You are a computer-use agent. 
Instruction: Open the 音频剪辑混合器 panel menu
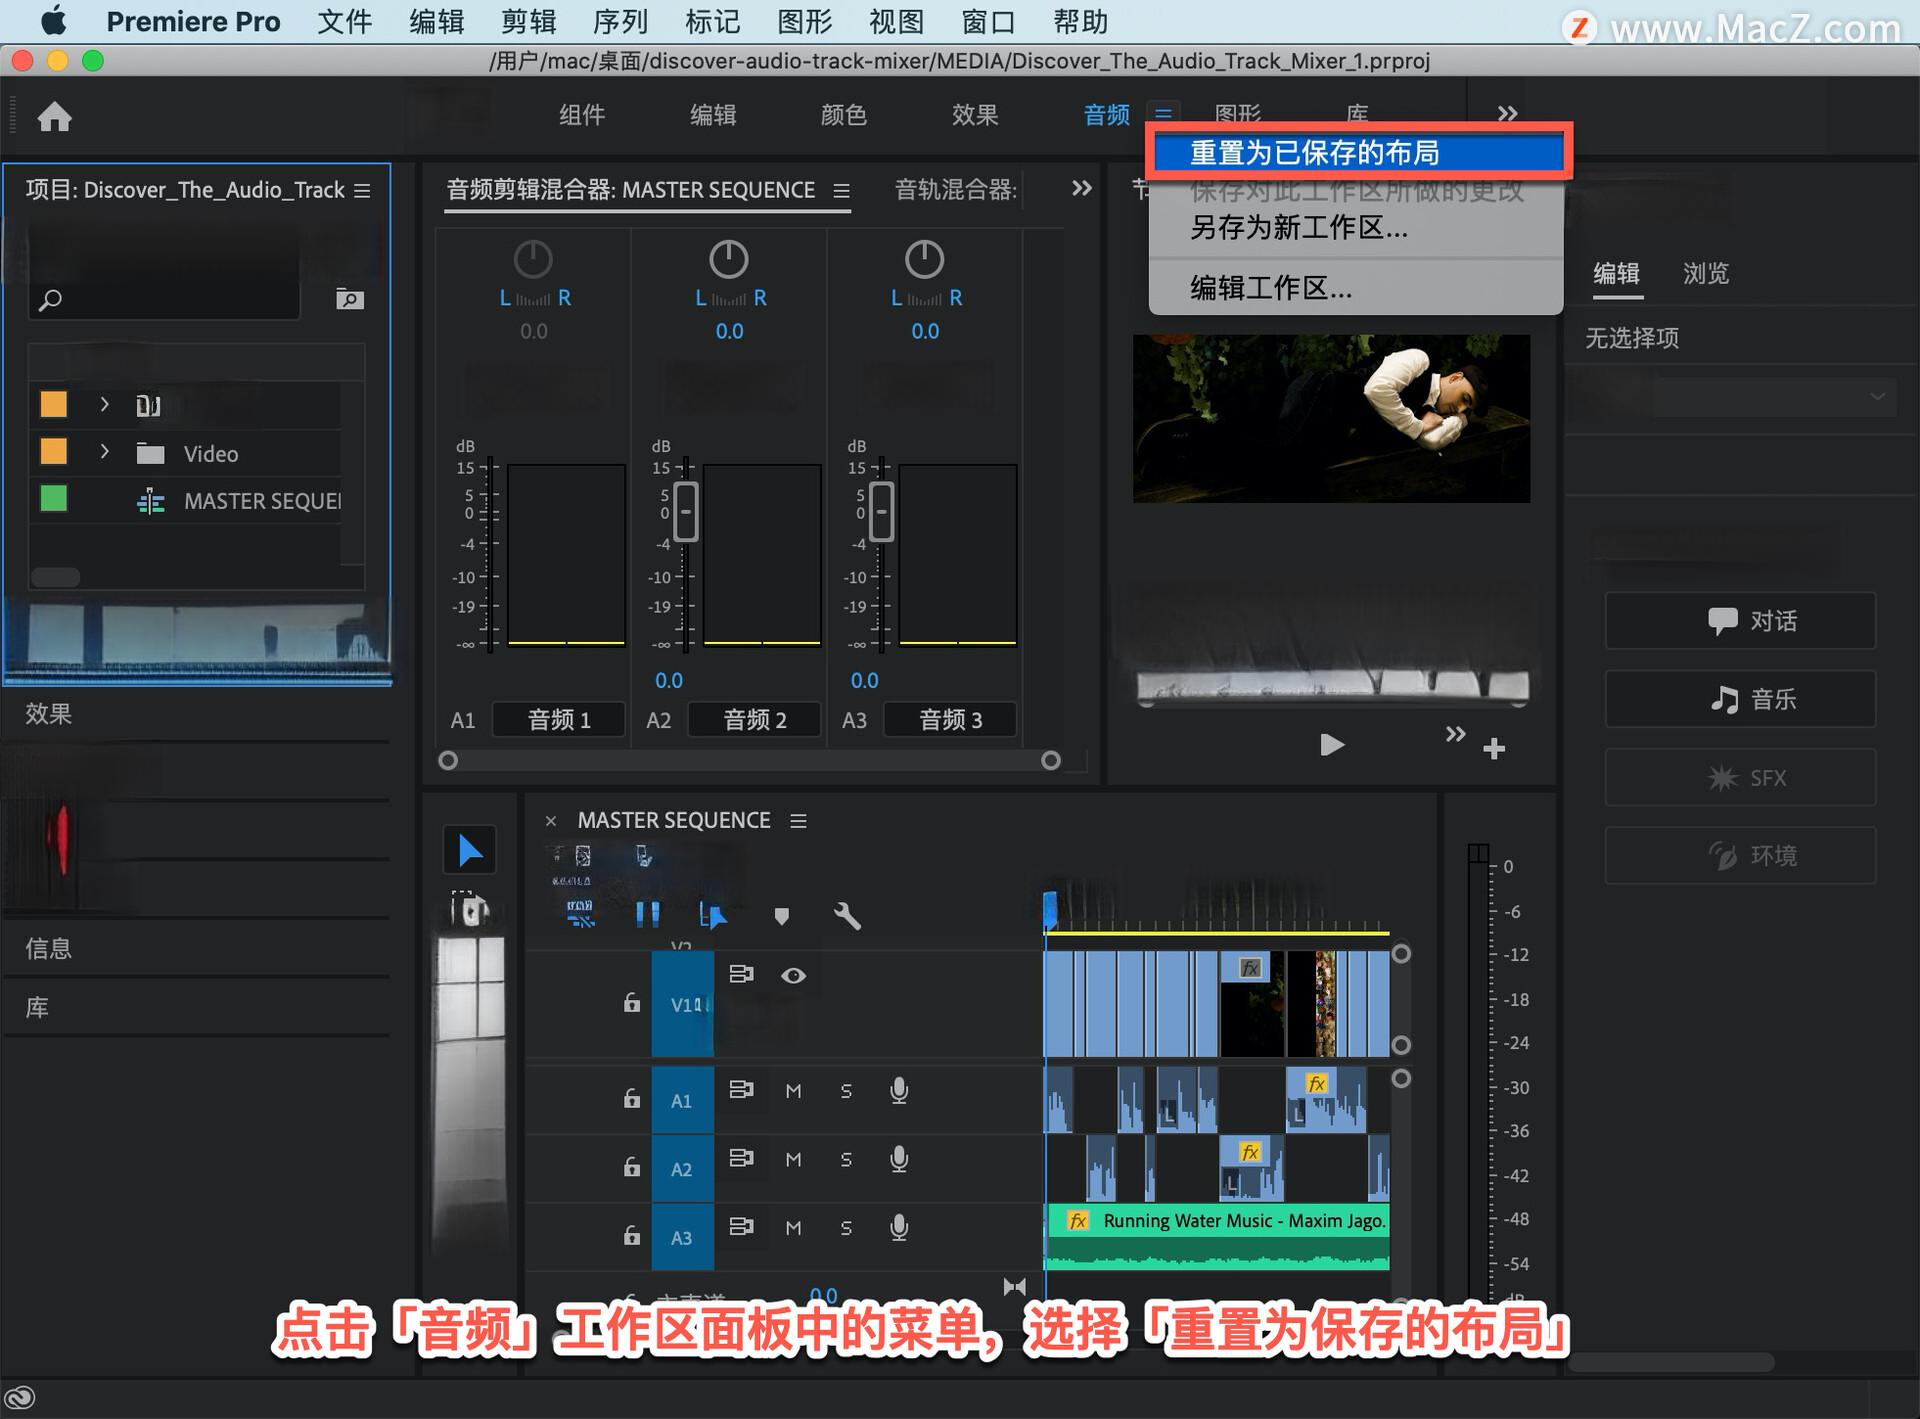coord(842,190)
